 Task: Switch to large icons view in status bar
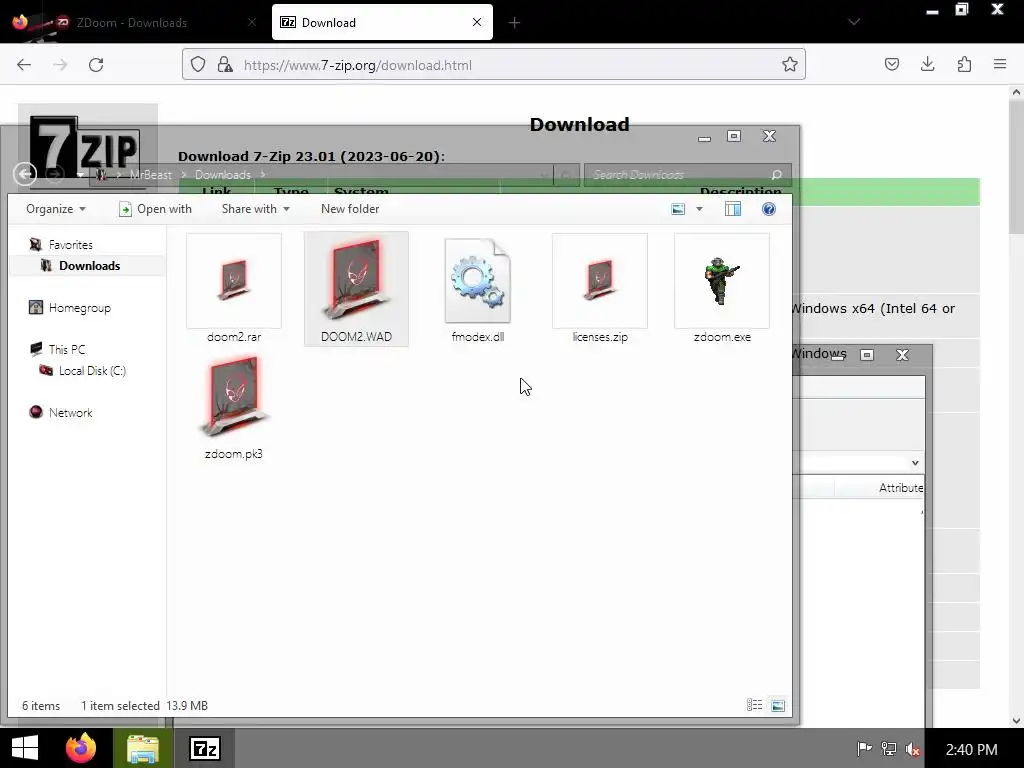click(778, 705)
